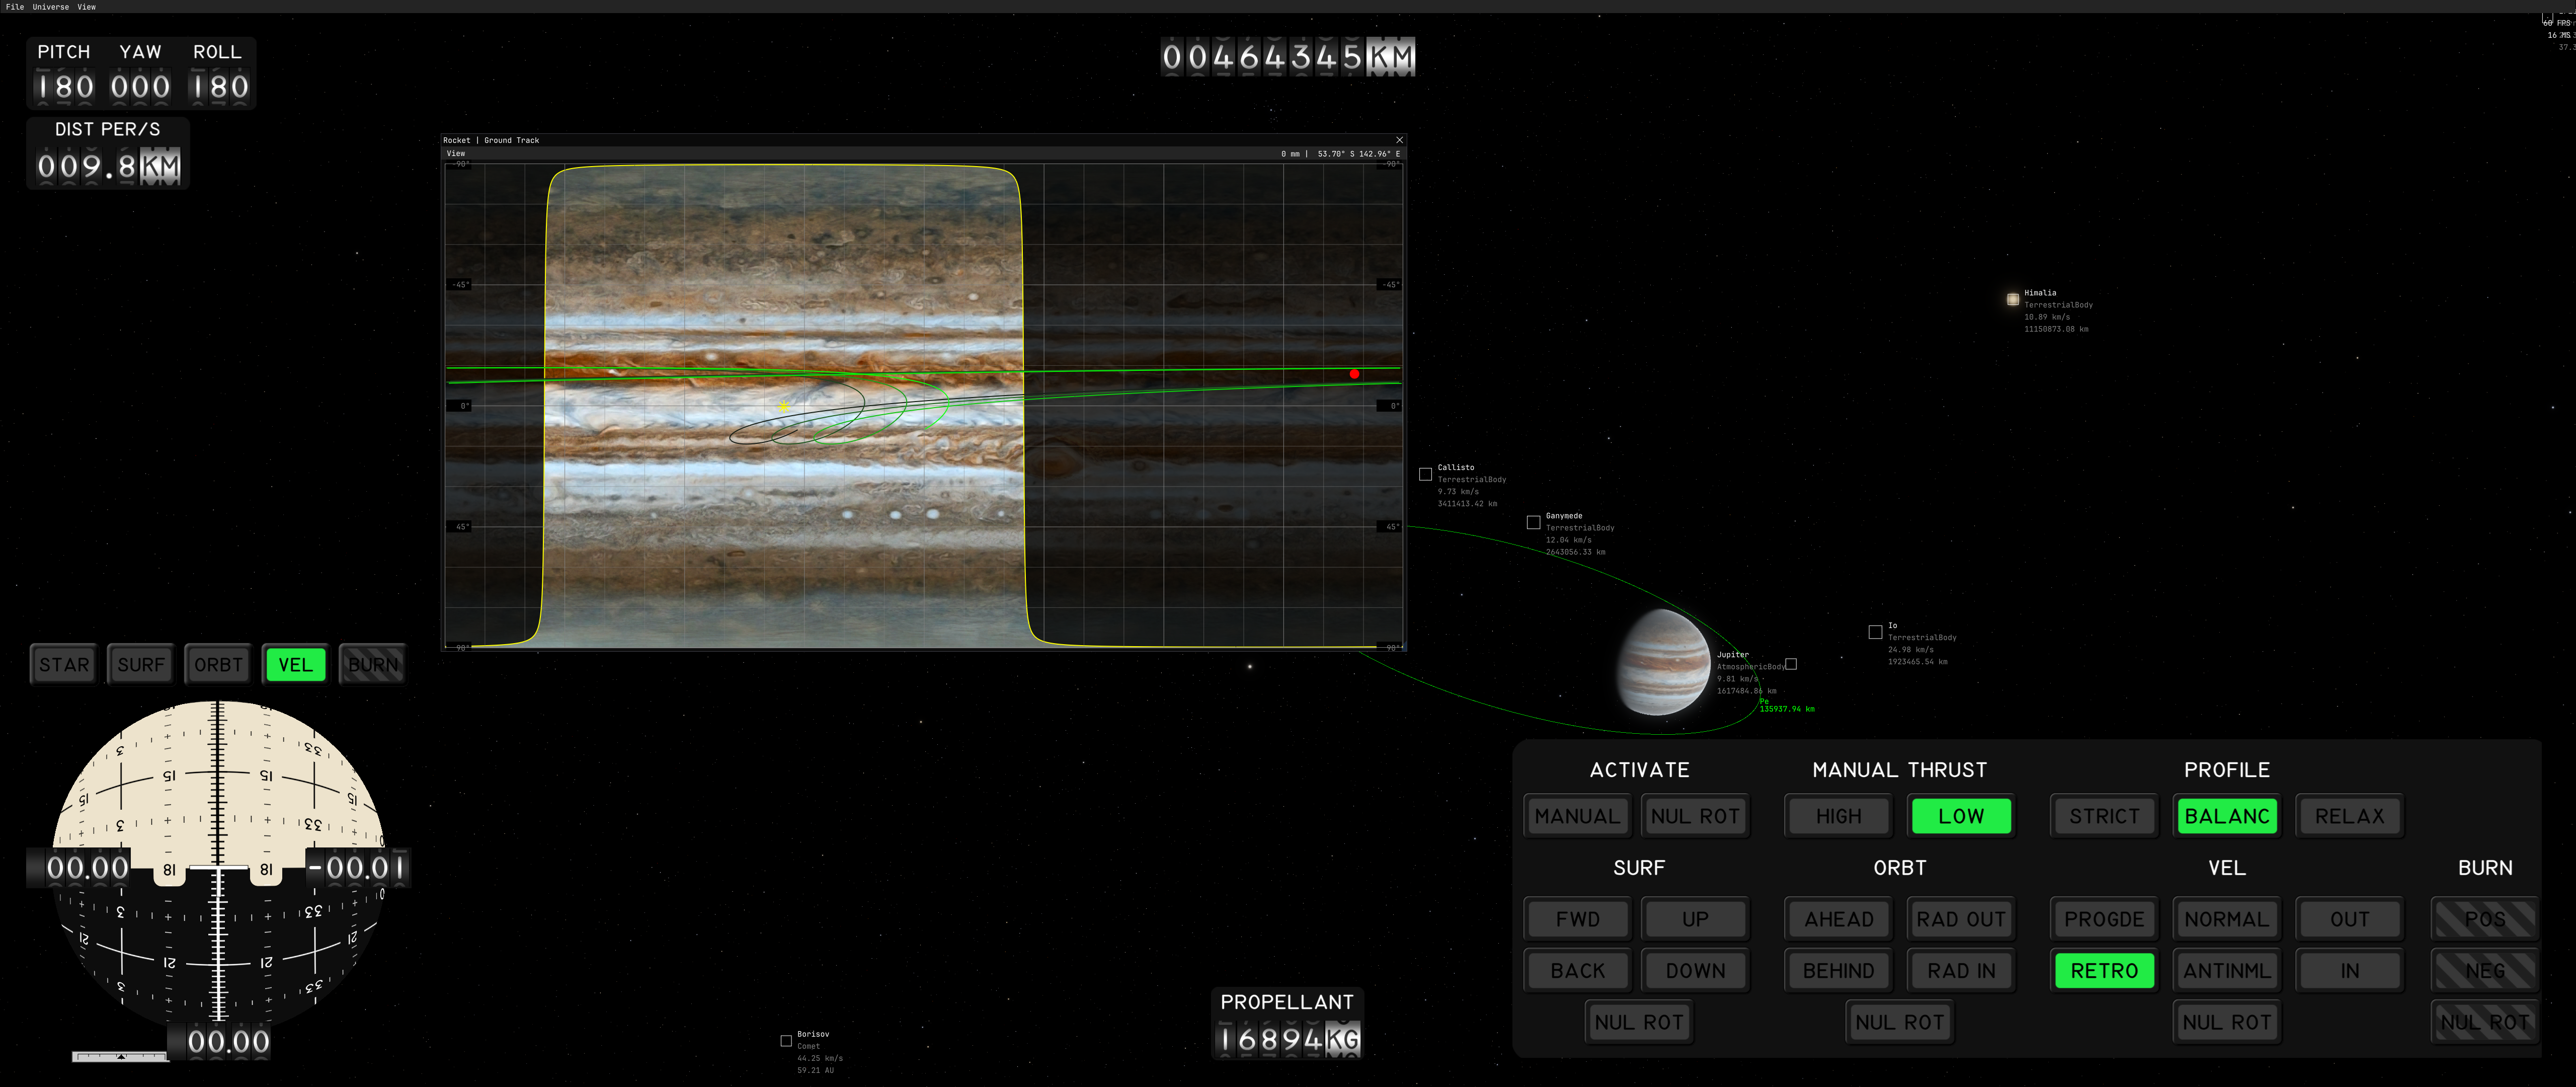2576x1087 pixels.
Task: Click the Rocket | Ground Track title bar
Action: 924,140
